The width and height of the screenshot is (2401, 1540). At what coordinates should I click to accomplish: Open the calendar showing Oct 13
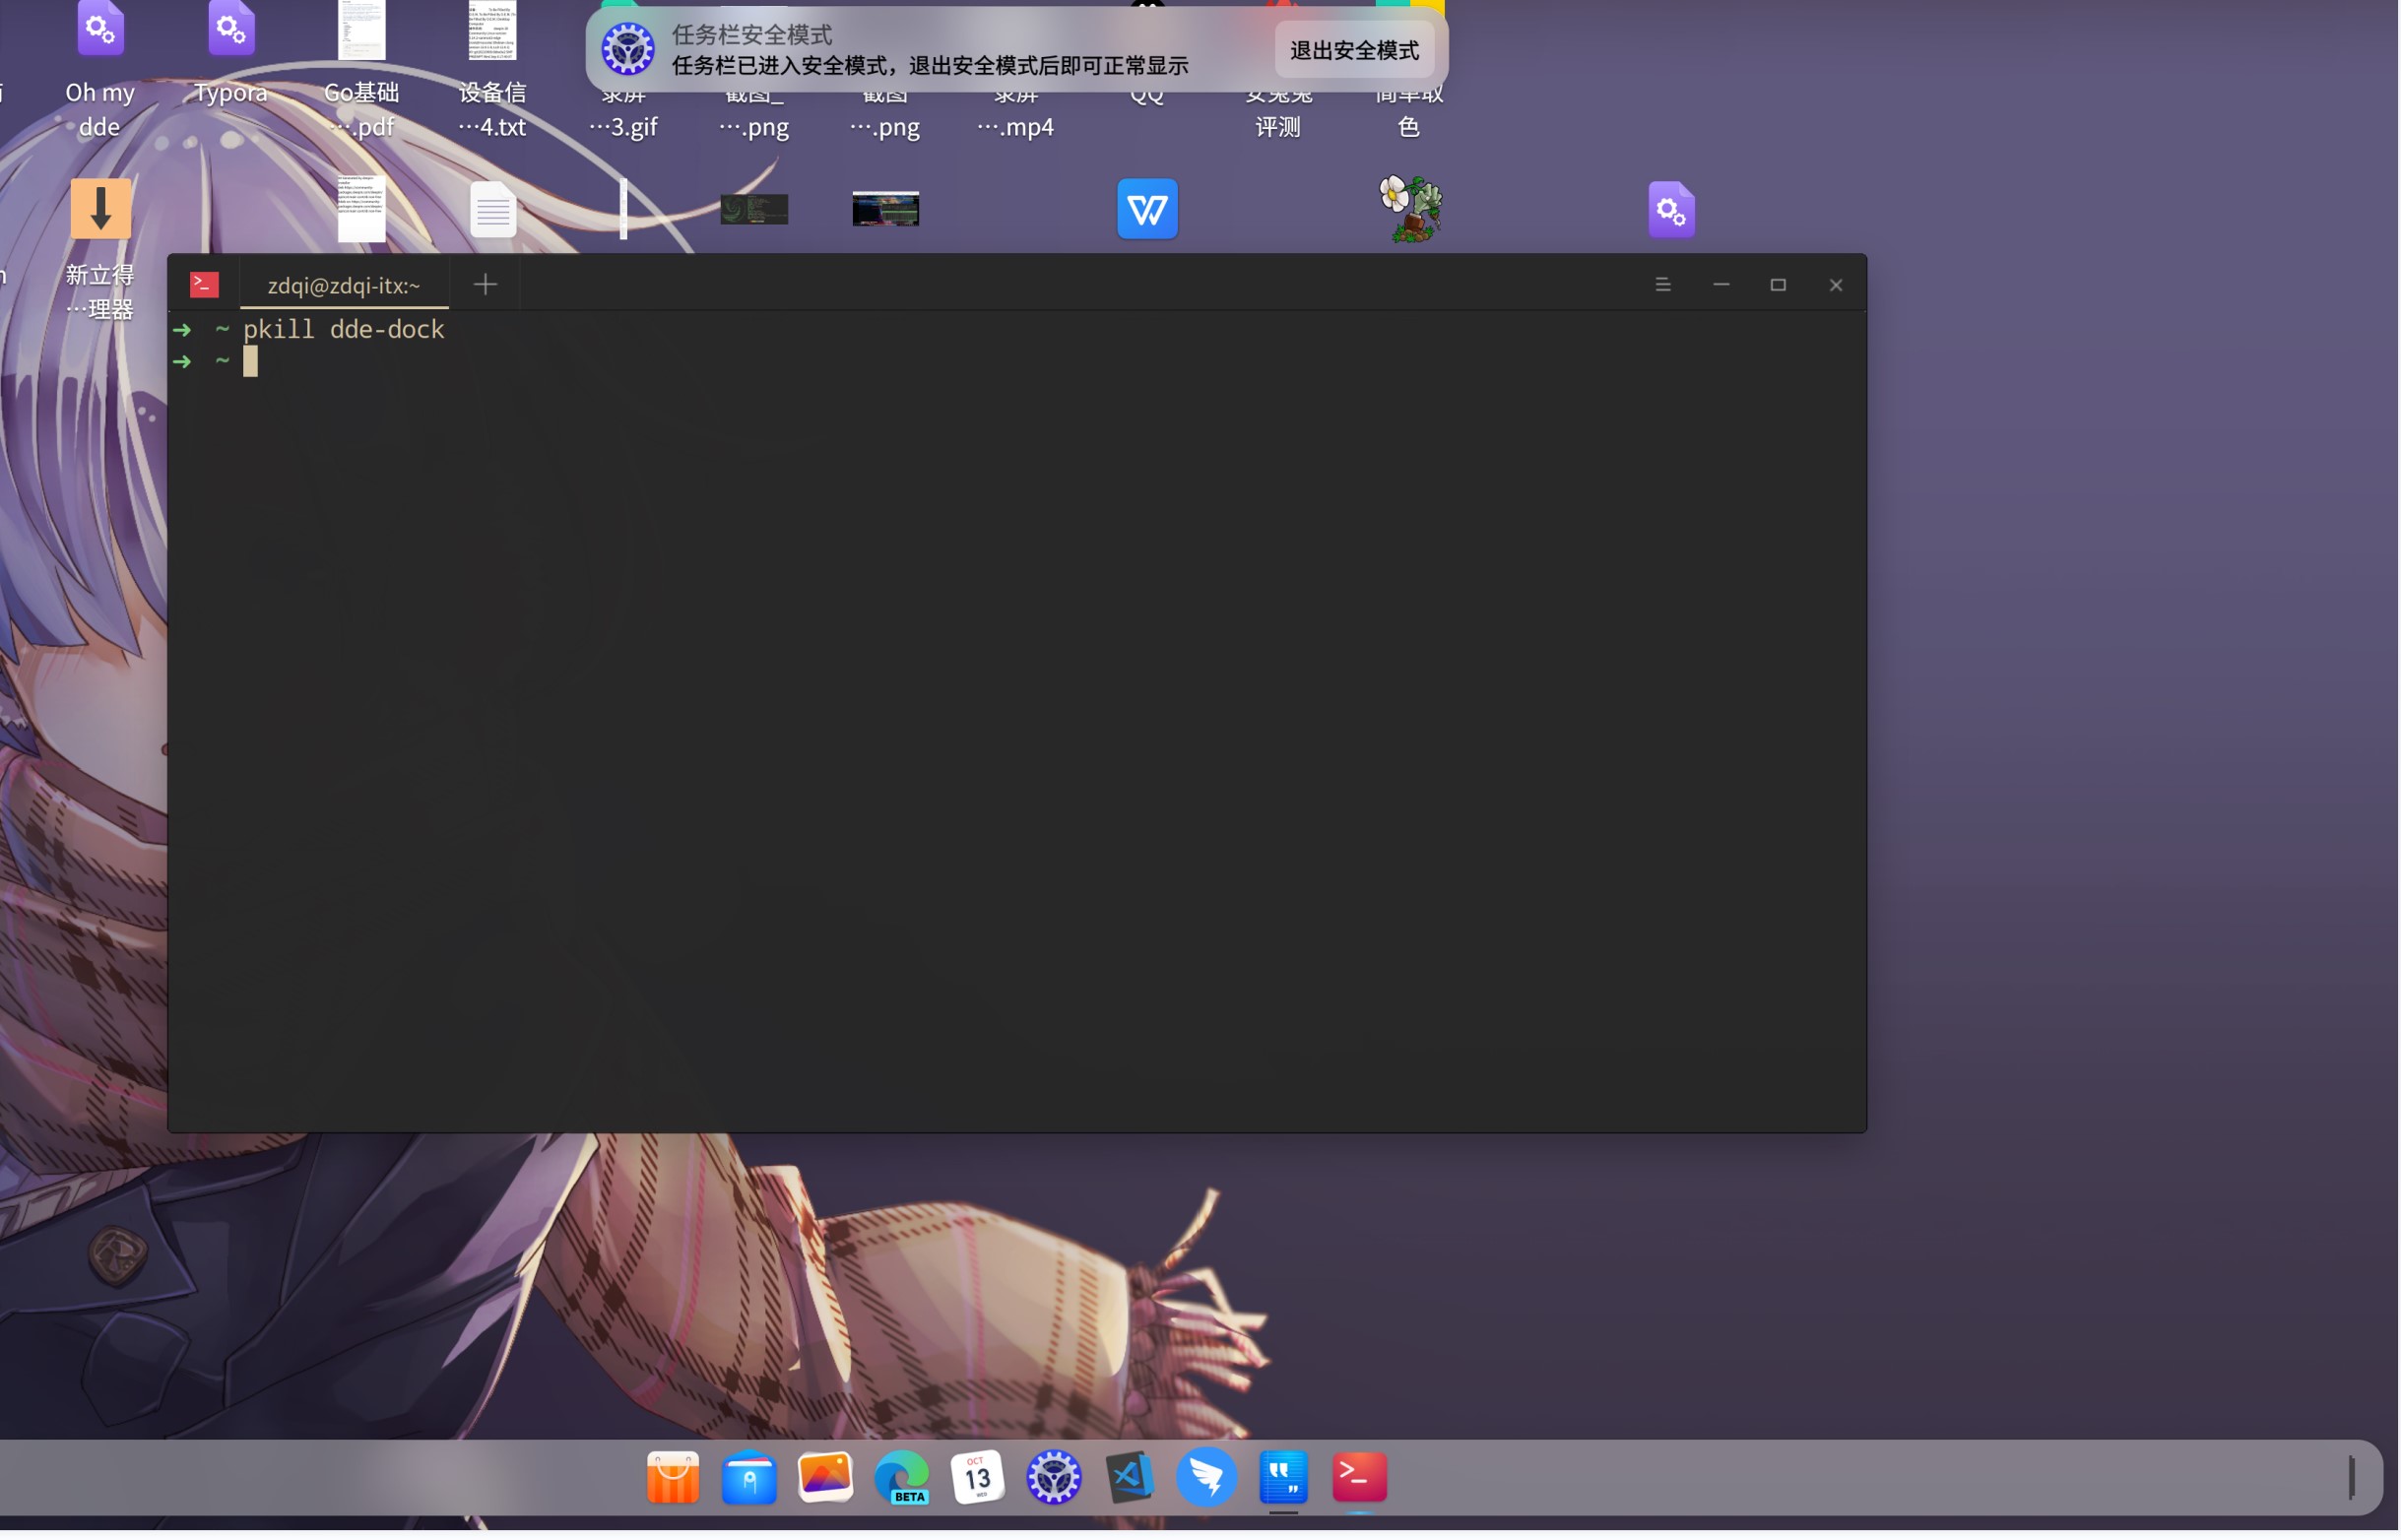pos(977,1478)
